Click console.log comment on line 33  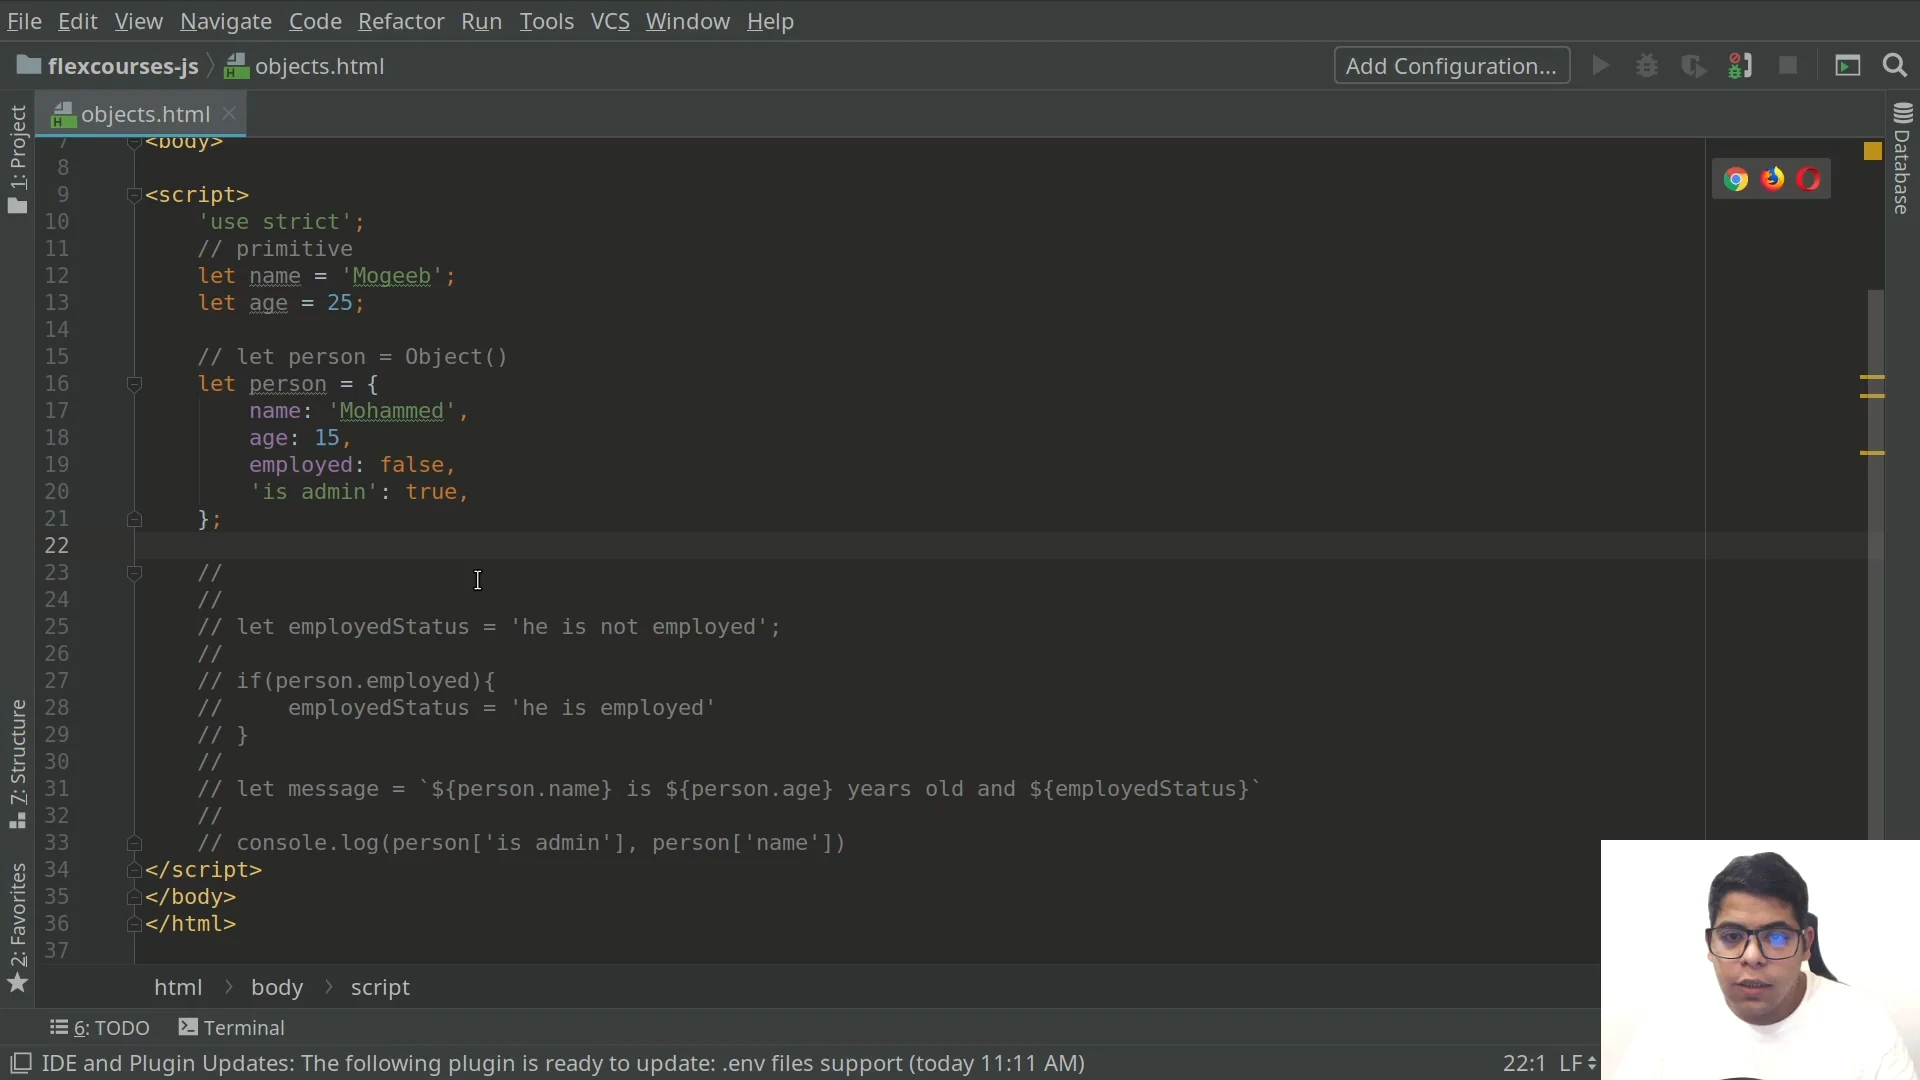coord(521,843)
